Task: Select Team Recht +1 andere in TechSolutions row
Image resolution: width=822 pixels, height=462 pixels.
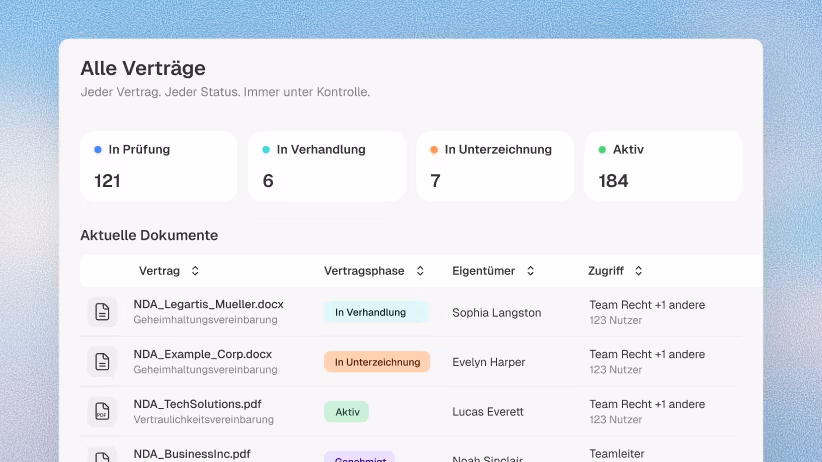Action: pyautogui.click(x=647, y=404)
